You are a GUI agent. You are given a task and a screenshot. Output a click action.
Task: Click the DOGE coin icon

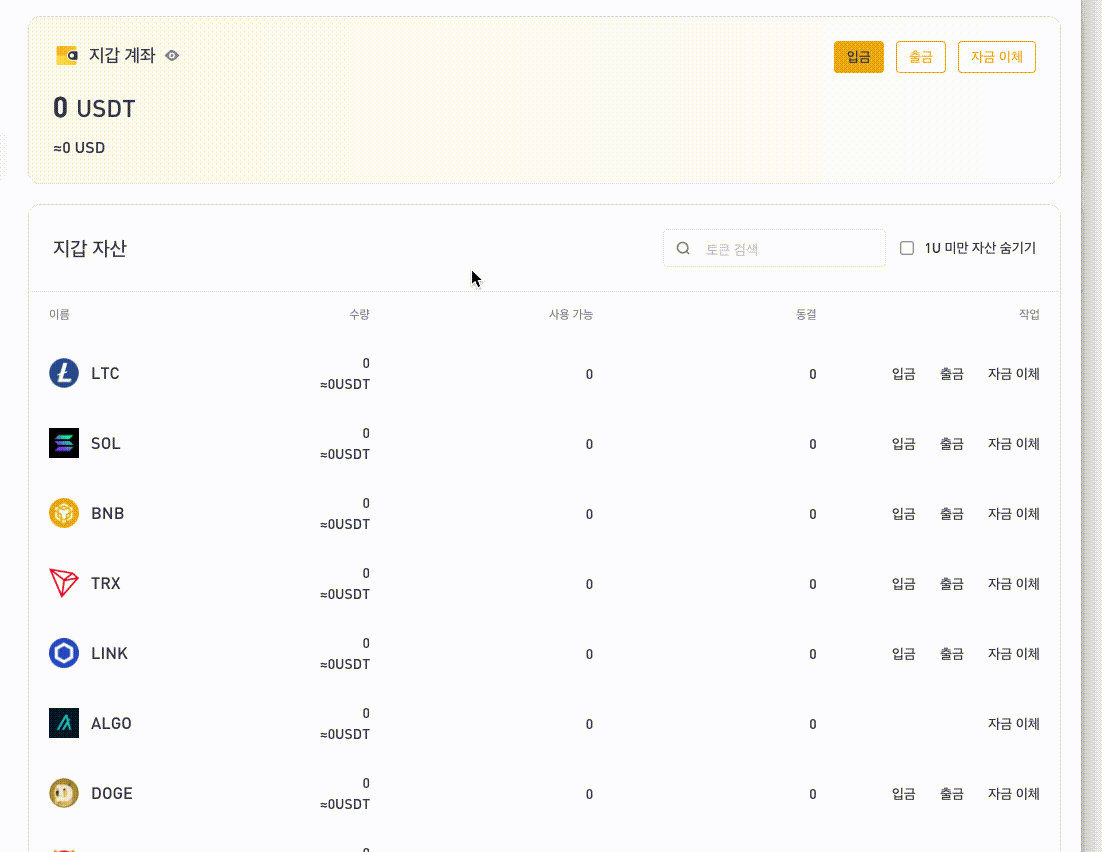coord(64,793)
